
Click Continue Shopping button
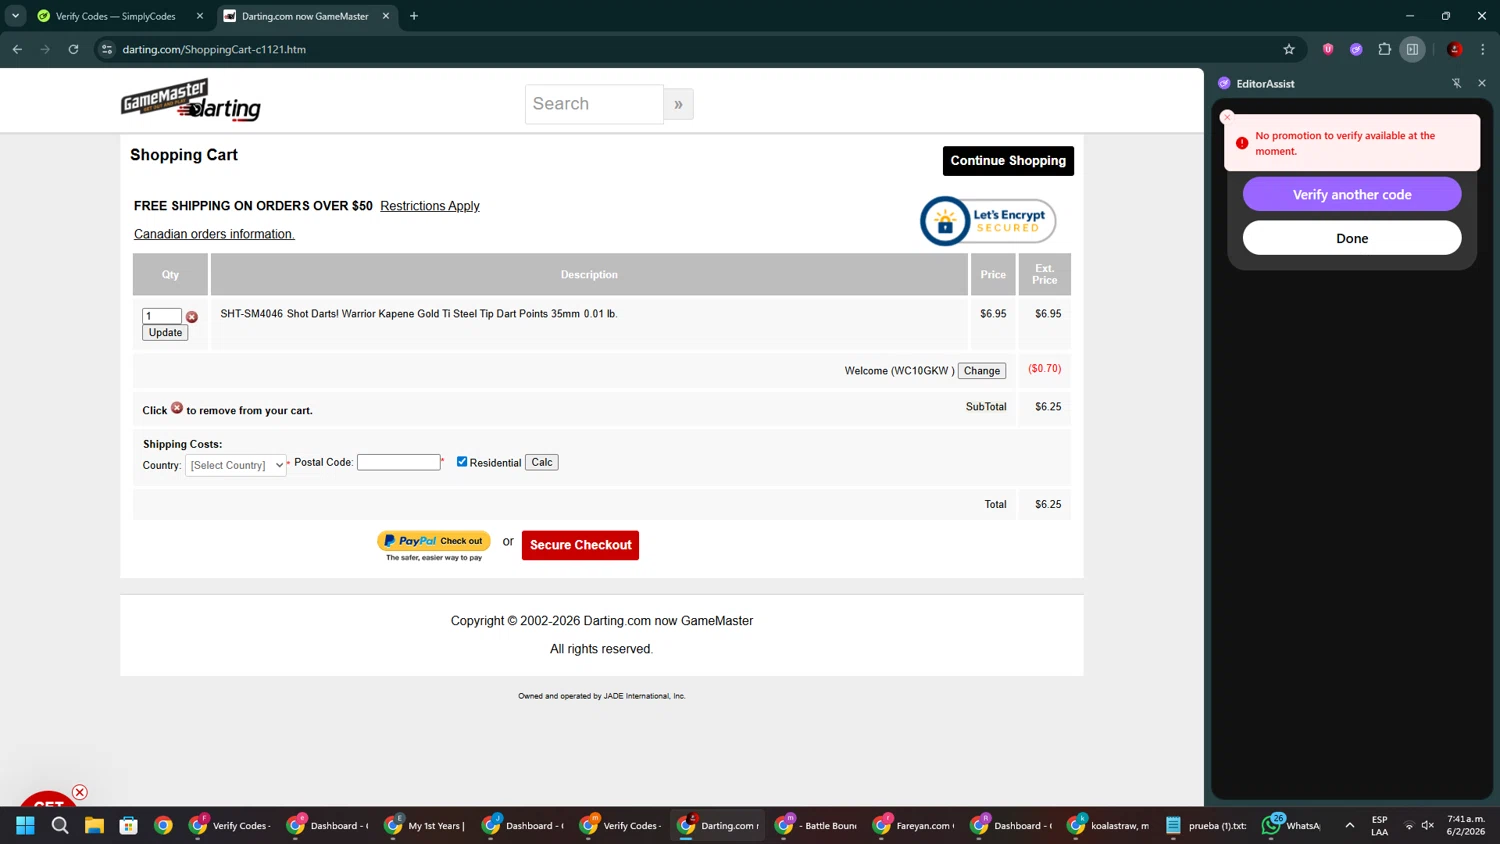(1008, 161)
